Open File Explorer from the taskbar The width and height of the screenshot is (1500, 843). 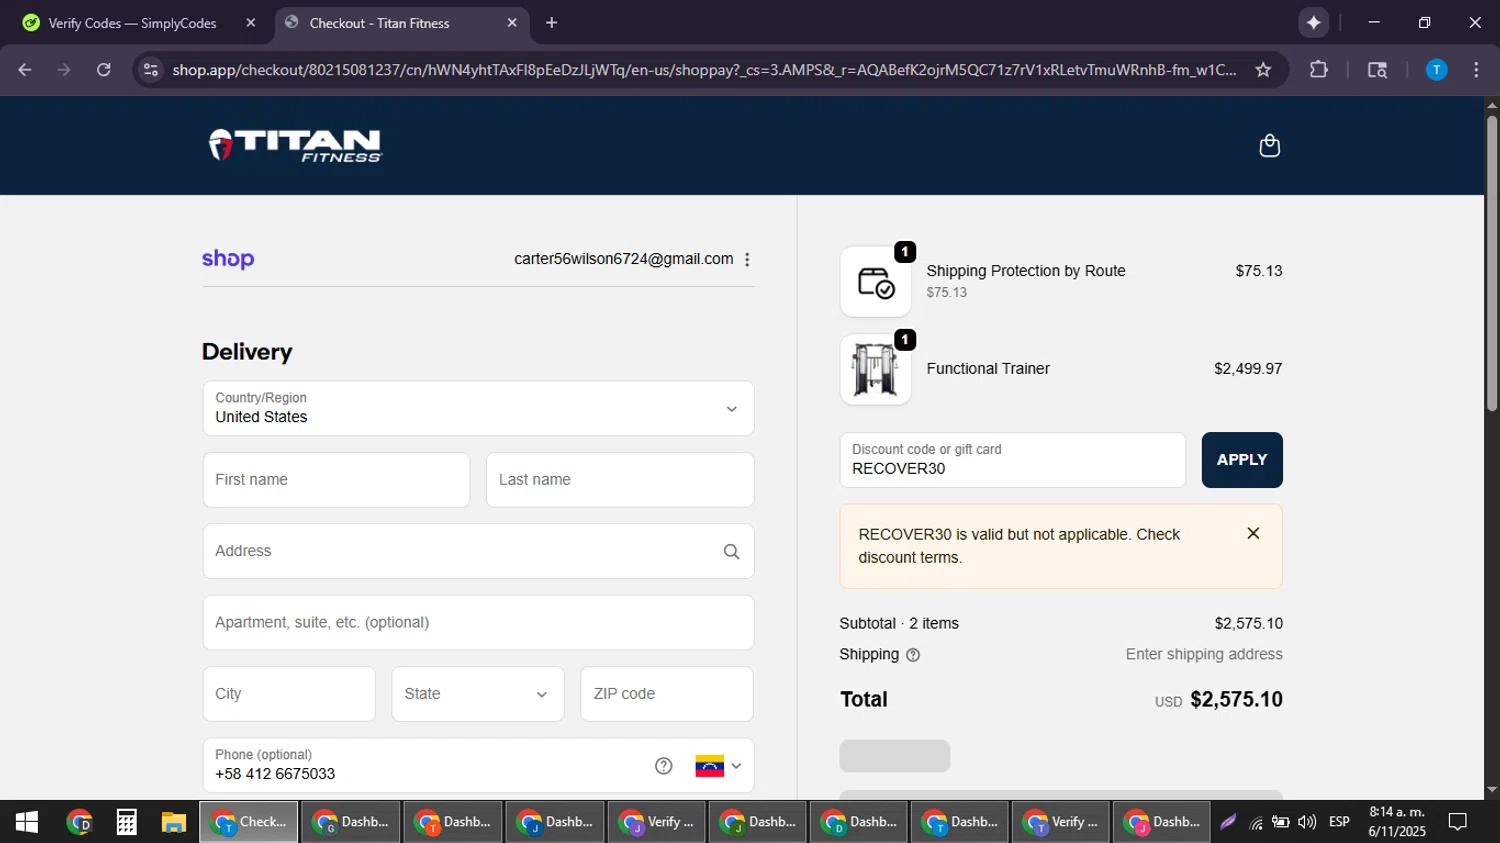click(x=174, y=822)
